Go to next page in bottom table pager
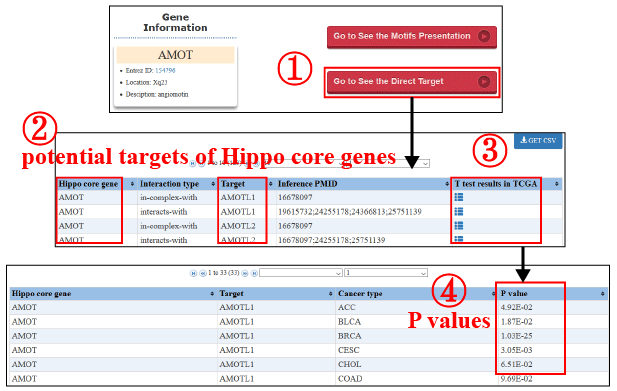Viewport: 617px width, 391px height. click(245, 273)
